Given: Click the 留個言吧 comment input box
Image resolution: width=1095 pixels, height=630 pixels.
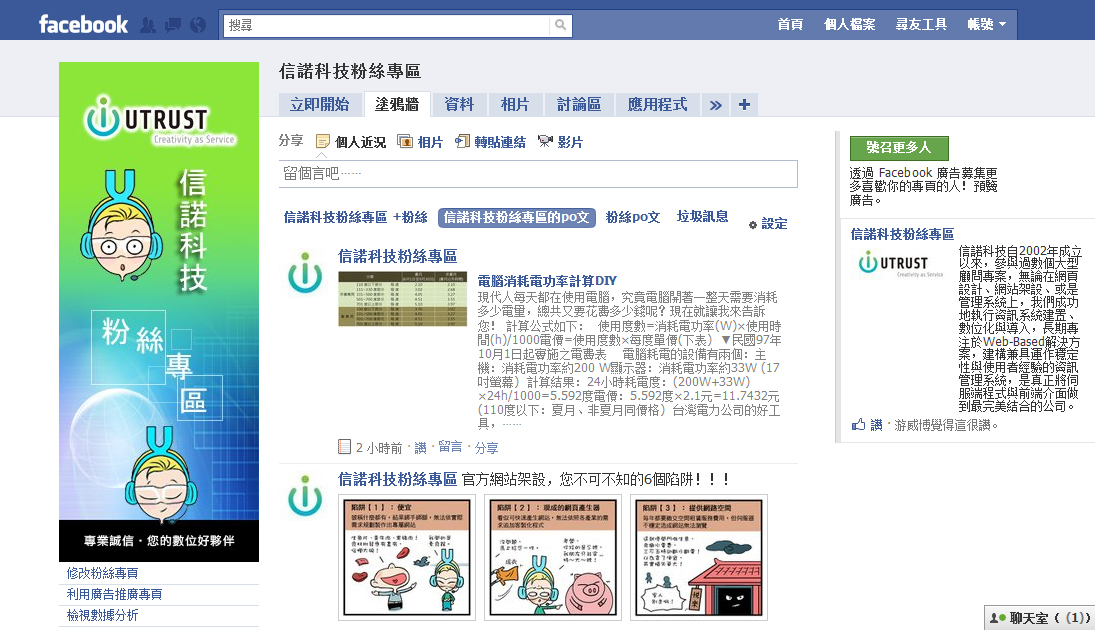Looking at the screenshot, I should (538, 174).
